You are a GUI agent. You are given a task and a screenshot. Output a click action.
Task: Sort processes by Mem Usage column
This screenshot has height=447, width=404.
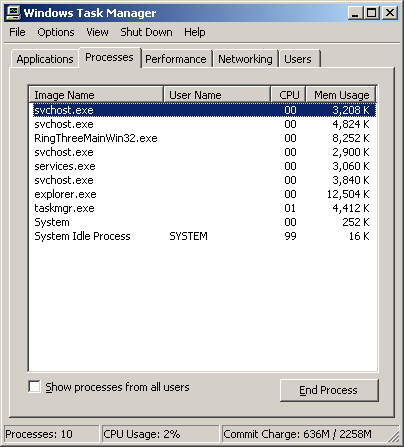341,95
